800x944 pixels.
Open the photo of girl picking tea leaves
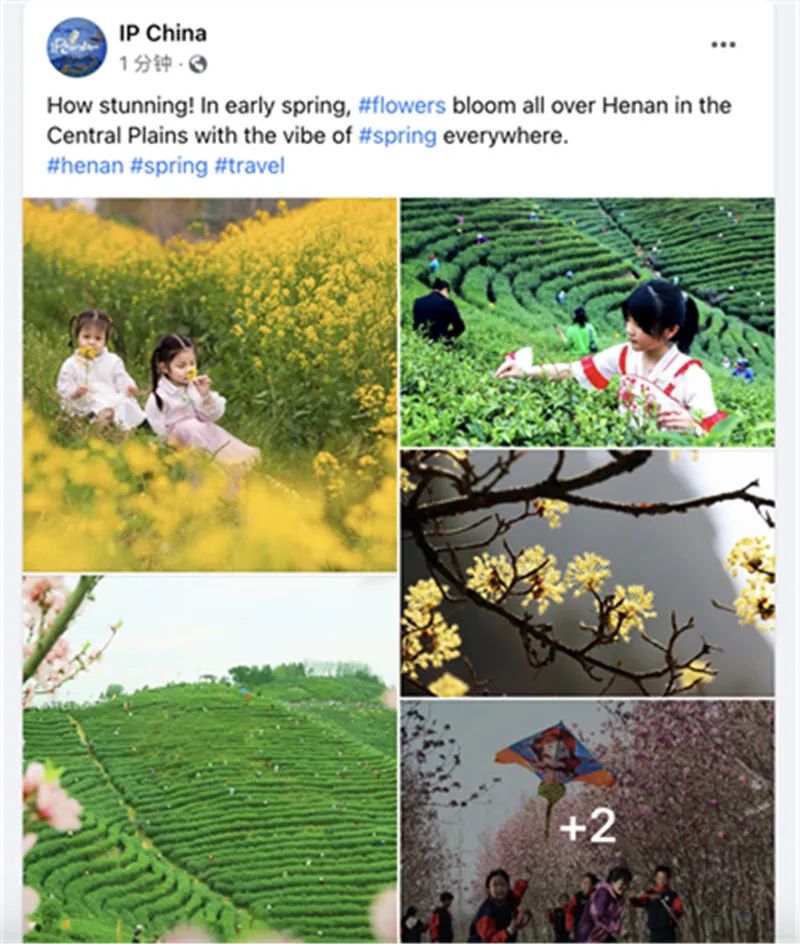[588, 322]
